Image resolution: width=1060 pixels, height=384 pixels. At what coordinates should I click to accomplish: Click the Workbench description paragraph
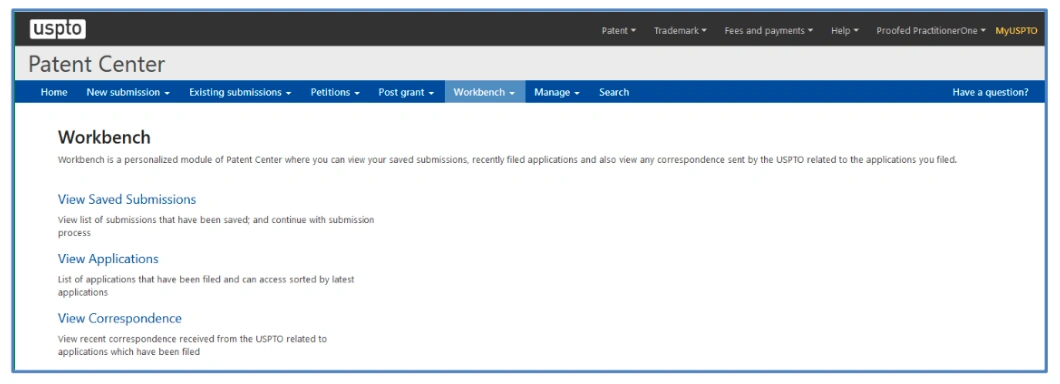pos(507,160)
